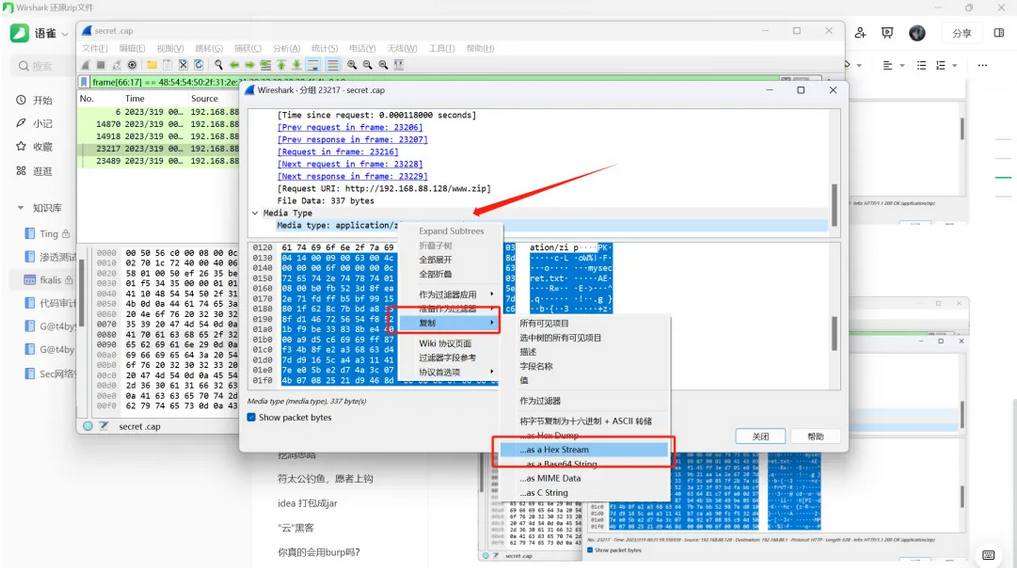1017x568 pixels.
Task: Follow the Prev request in frame: 23206 link
Action: point(350,127)
